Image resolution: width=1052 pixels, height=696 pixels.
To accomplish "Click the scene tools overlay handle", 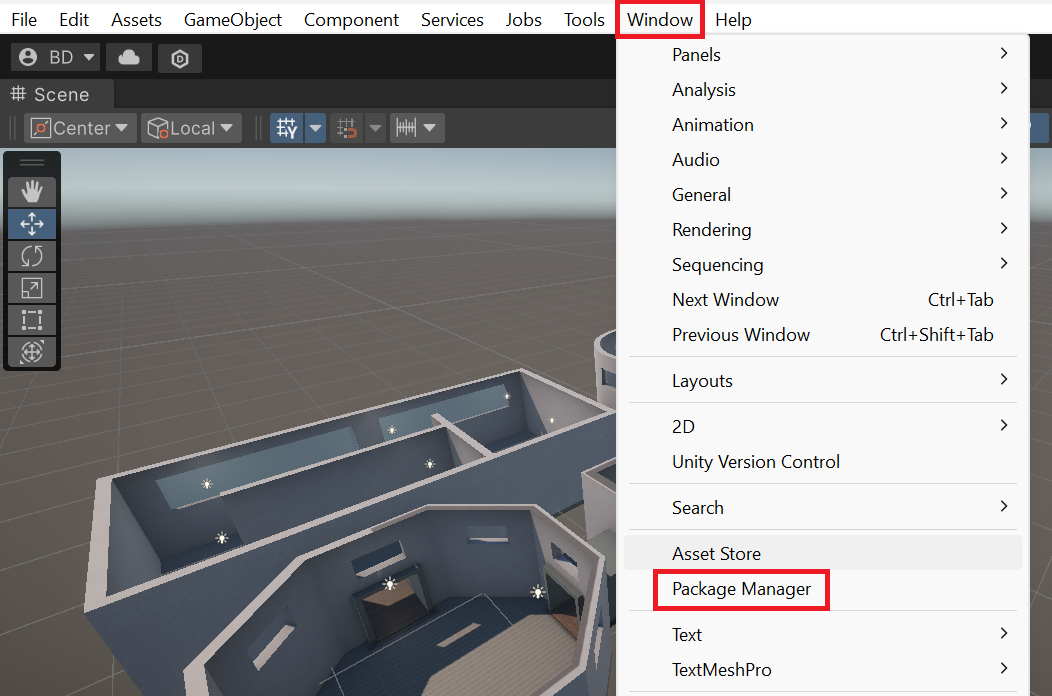I will (x=31, y=161).
